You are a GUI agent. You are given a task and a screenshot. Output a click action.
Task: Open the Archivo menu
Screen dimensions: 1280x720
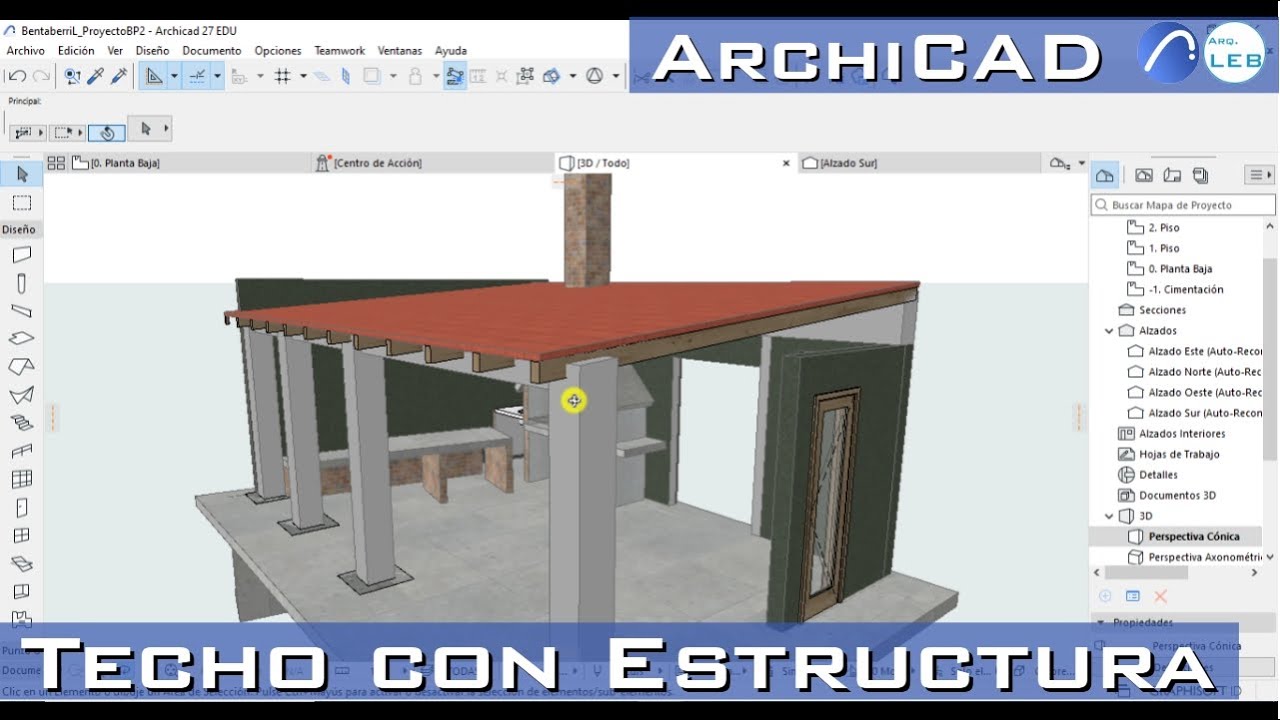(26, 50)
